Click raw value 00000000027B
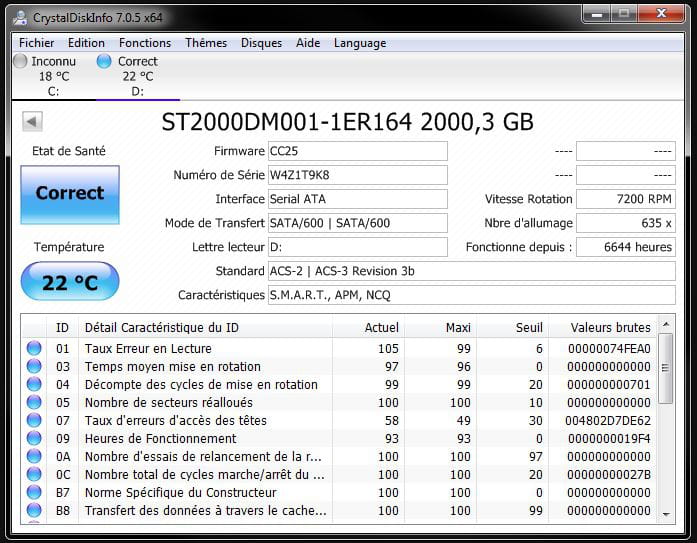 click(x=609, y=475)
